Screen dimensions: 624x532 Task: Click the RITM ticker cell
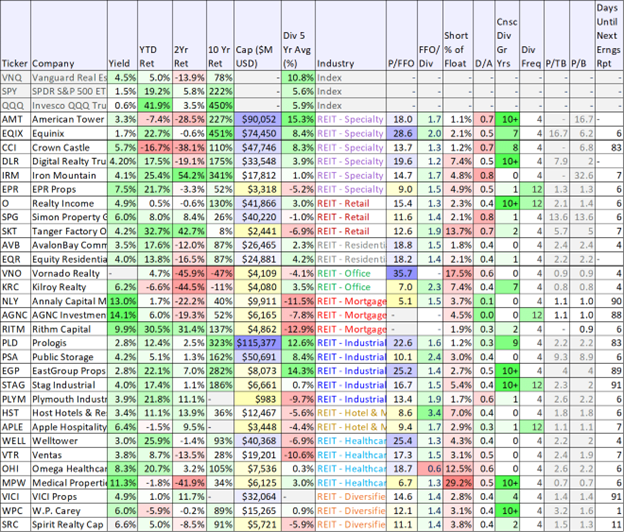click(15, 329)
